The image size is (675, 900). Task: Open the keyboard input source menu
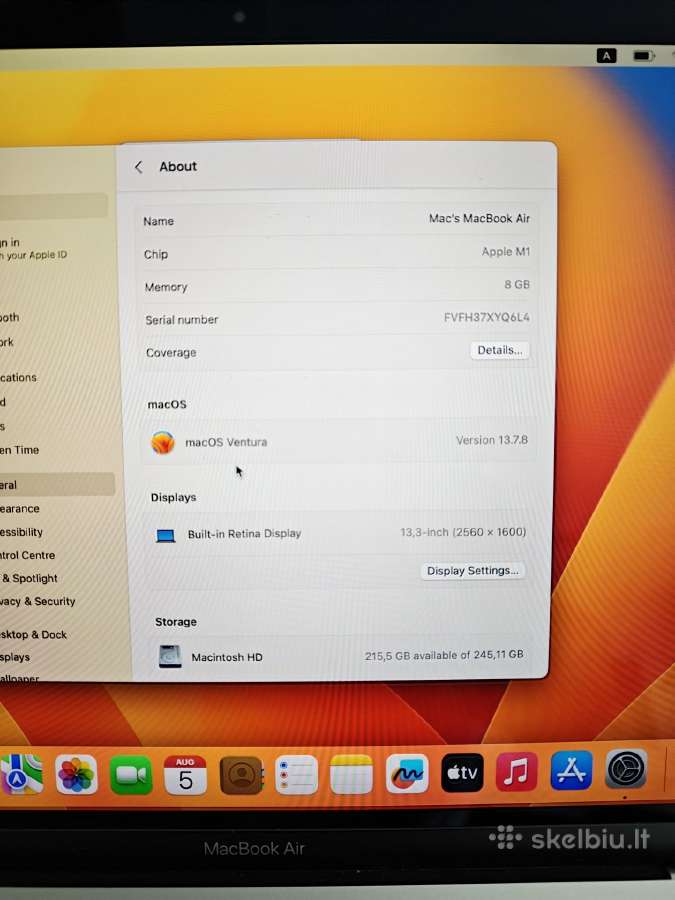(x=607, y=56)
